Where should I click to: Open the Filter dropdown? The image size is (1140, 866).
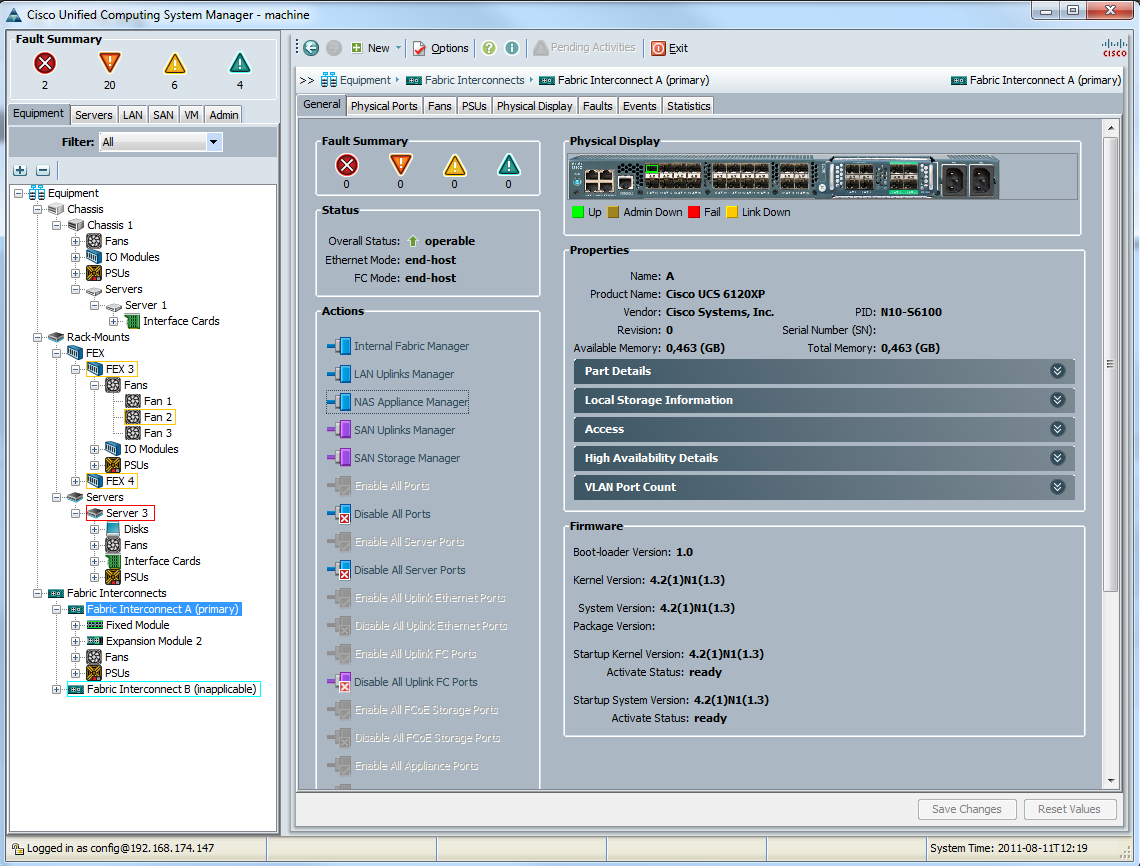click(x=214, y=142)
